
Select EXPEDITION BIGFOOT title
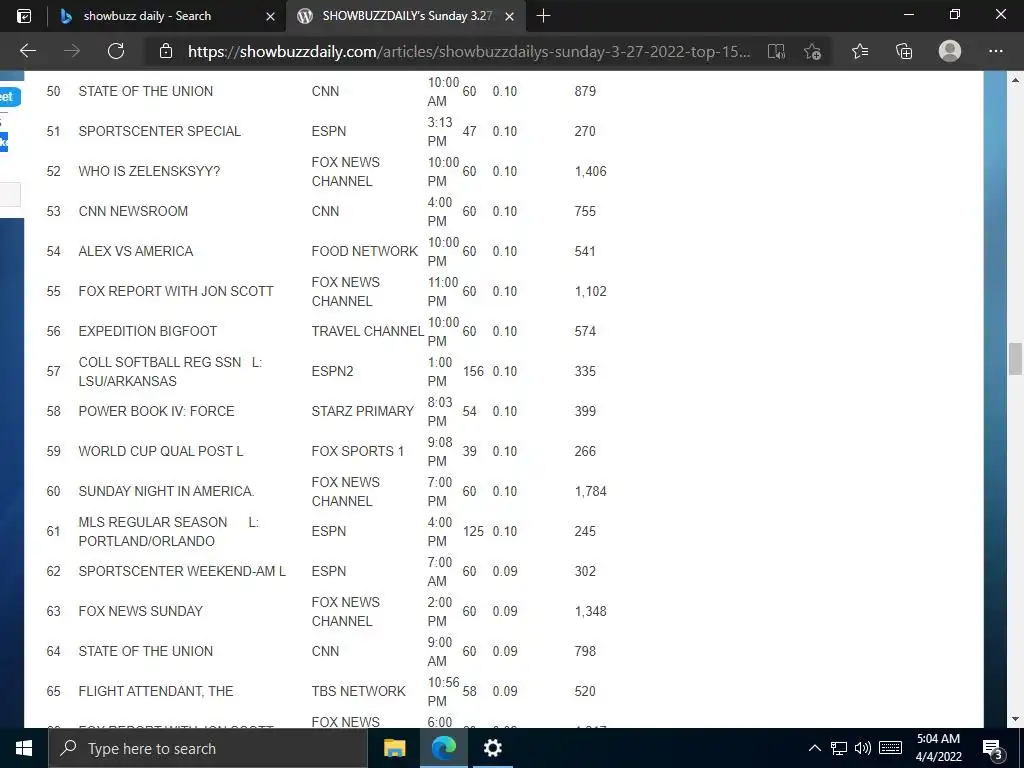point(148,331)
